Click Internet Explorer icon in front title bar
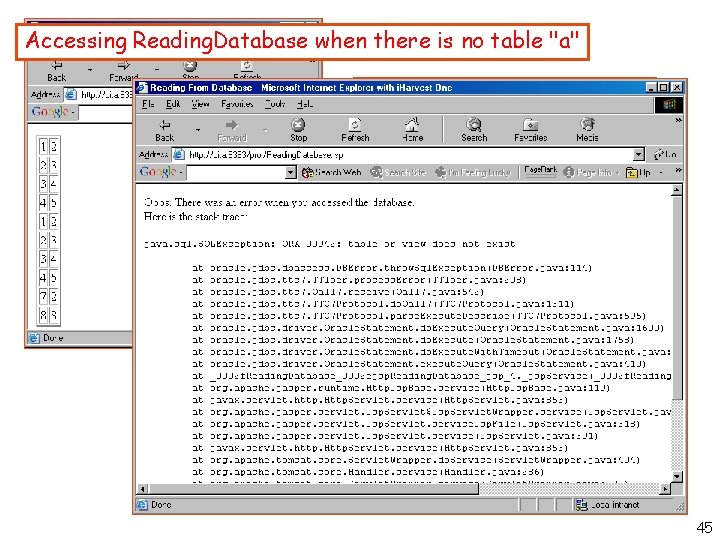 coord(142,87)
